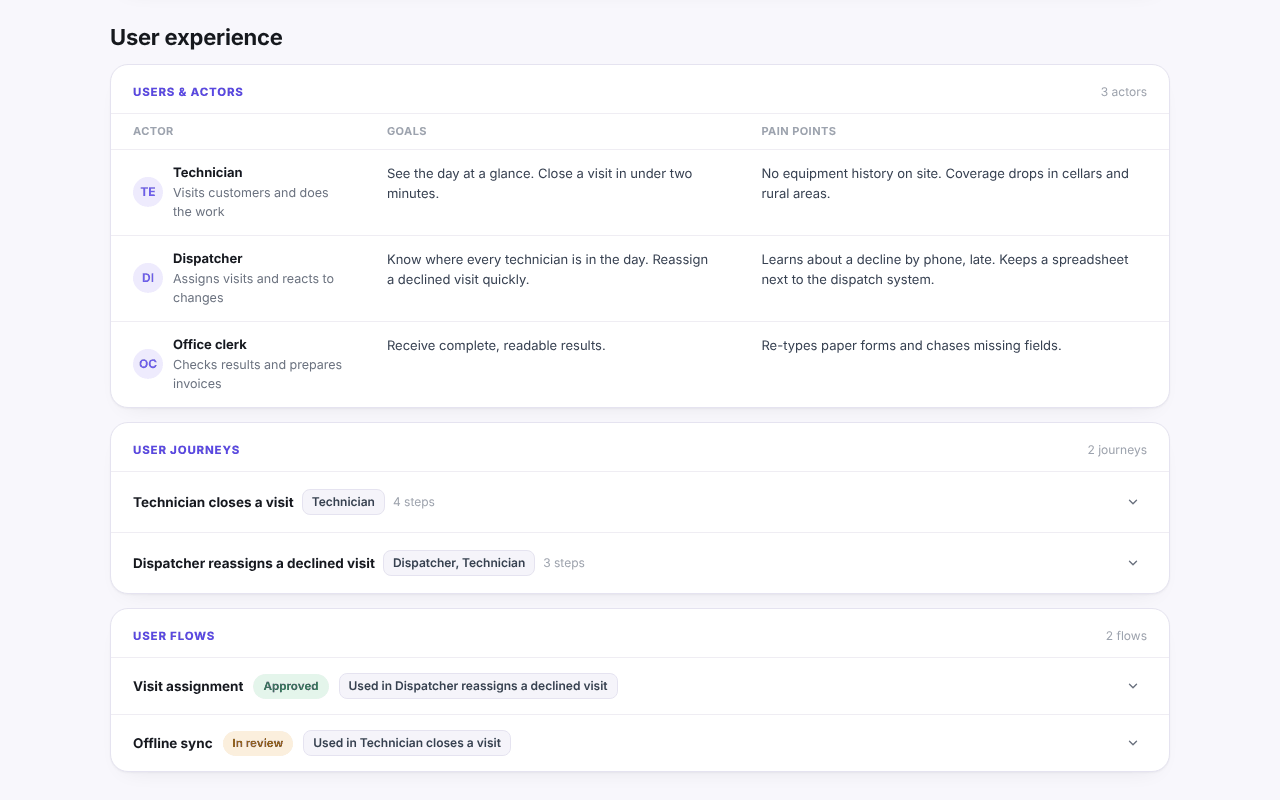The width and height of the screenshot is (1280, 800).
Task: Click the OC avatar for Office clerk
Action: point(148,364)
